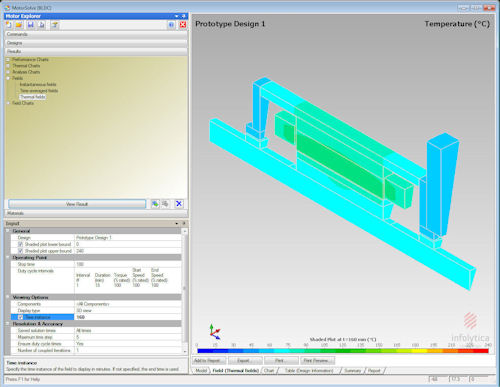Toggle the Shaded plot upper bound checkbox
The height and width of the screenshot is (387, 500).
click(x=20, y=251)
